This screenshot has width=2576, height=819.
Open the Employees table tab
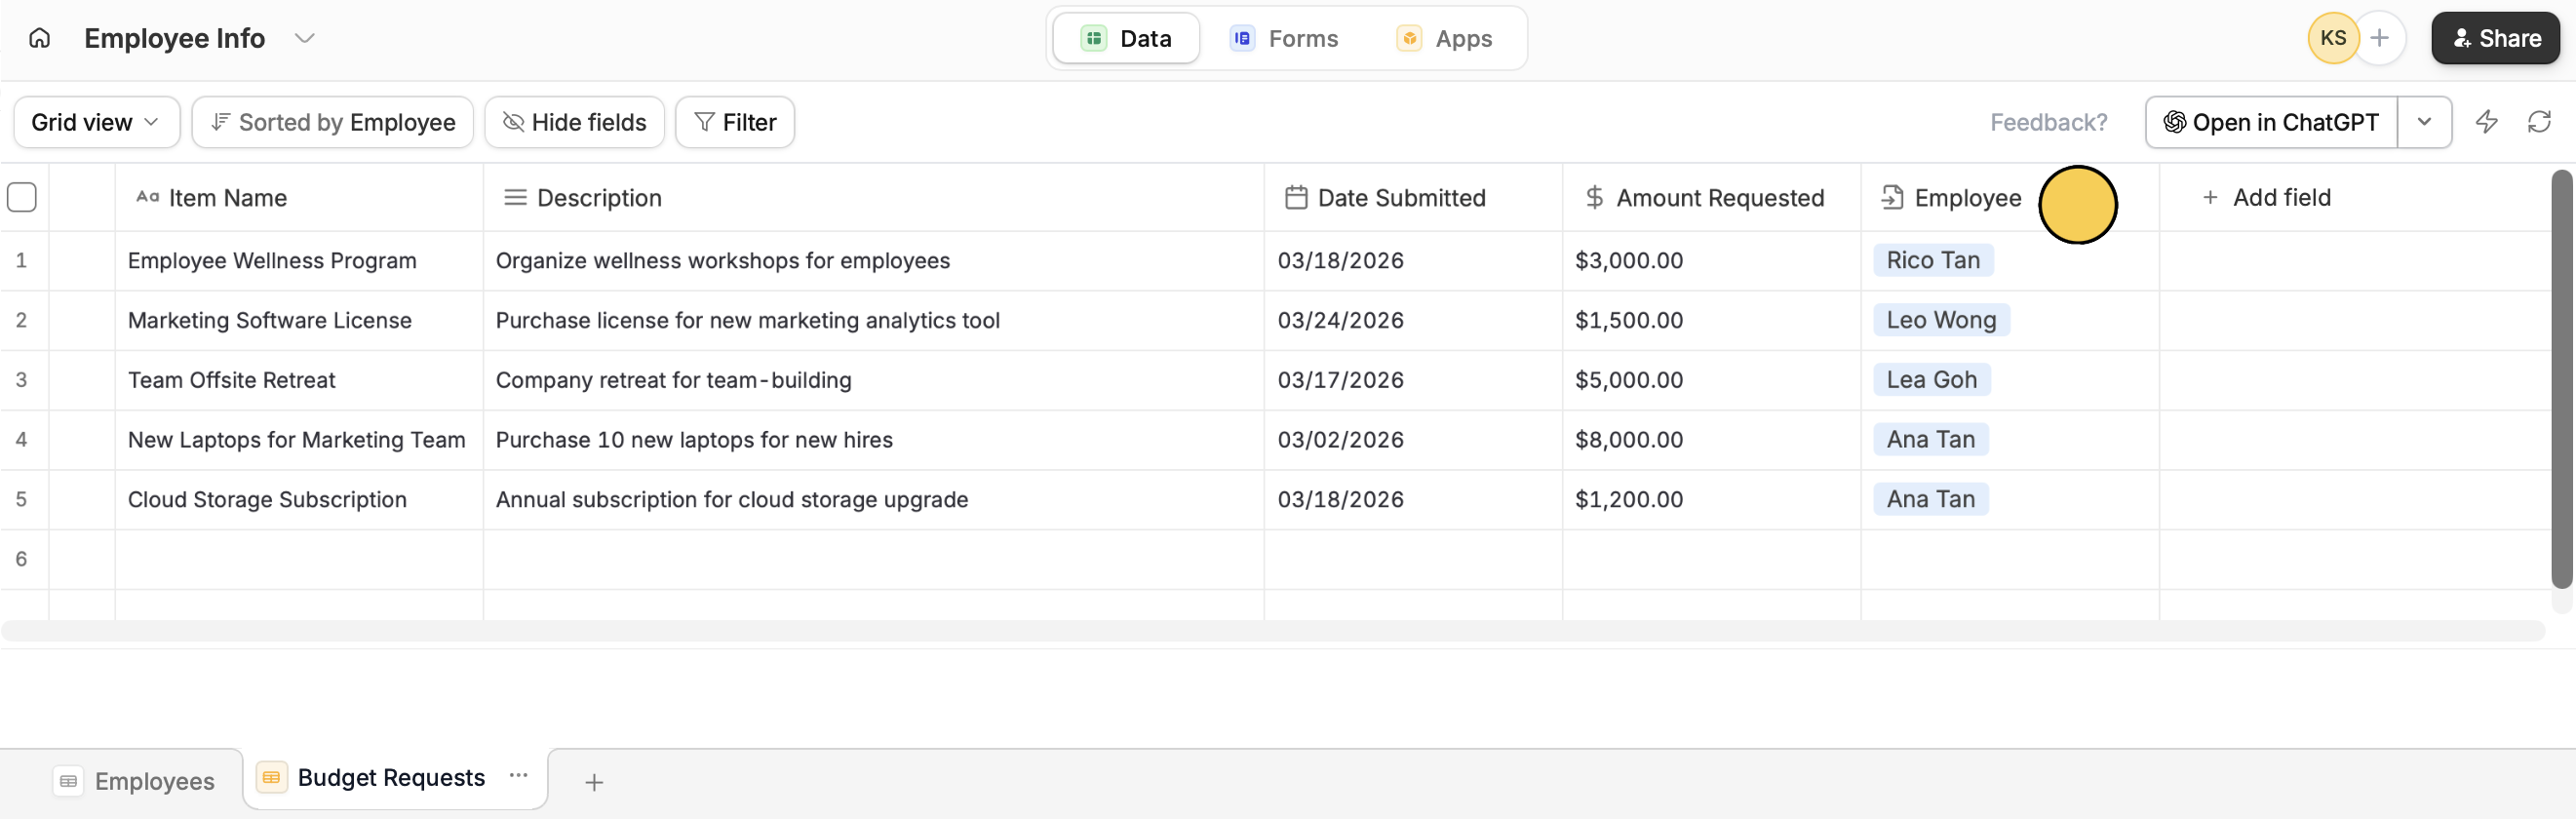pyautogui.click(x=134, y=781)
